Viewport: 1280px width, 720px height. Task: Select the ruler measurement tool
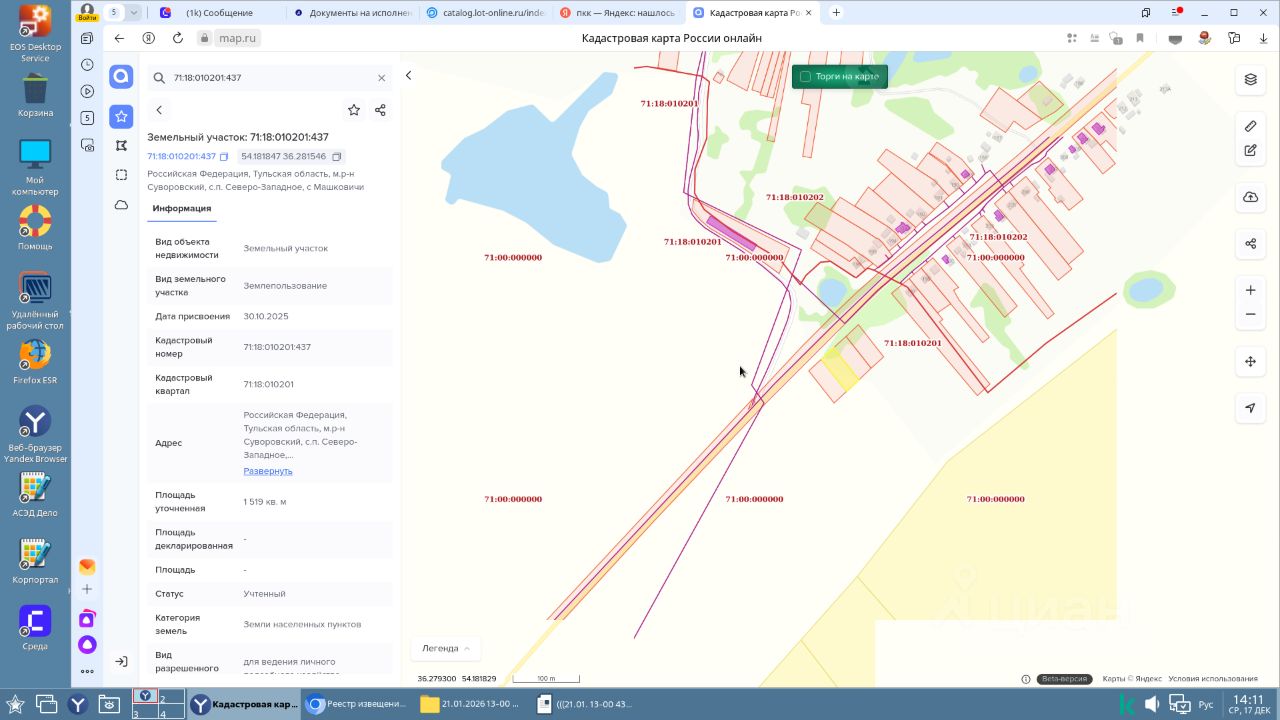(1250, 126)
